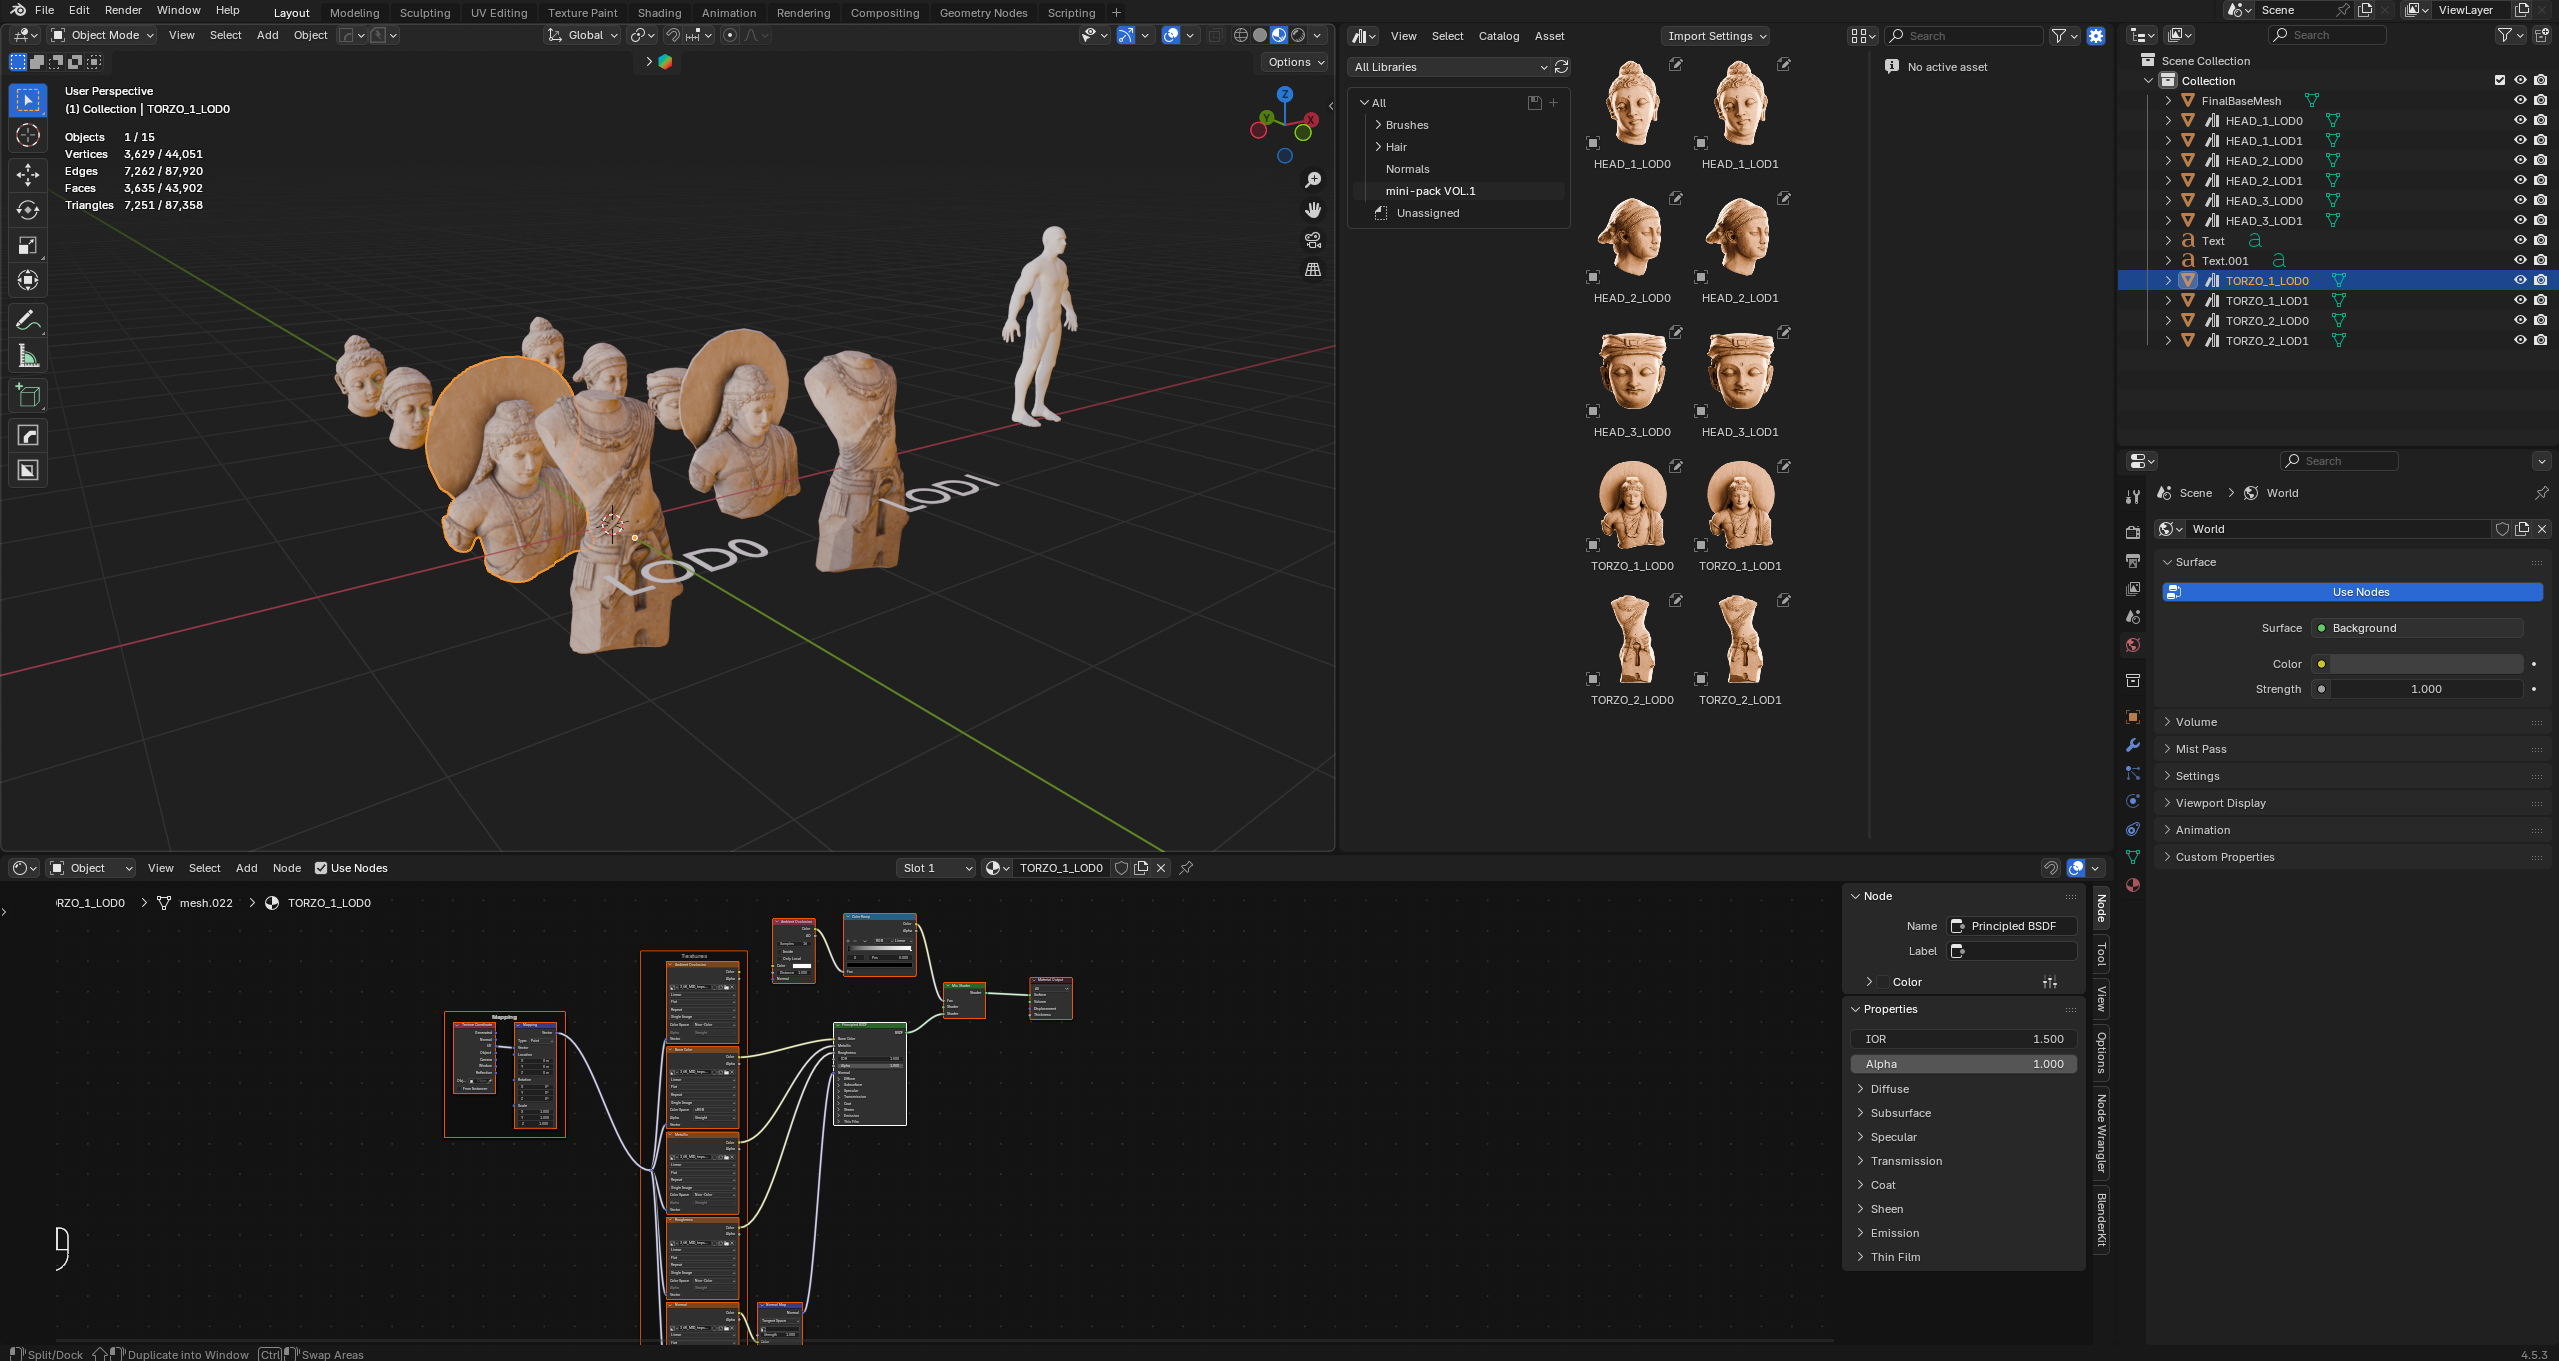Refresh the asset library
The width and height of the screenshot is (2559, 1361).
pos(1562,67)
